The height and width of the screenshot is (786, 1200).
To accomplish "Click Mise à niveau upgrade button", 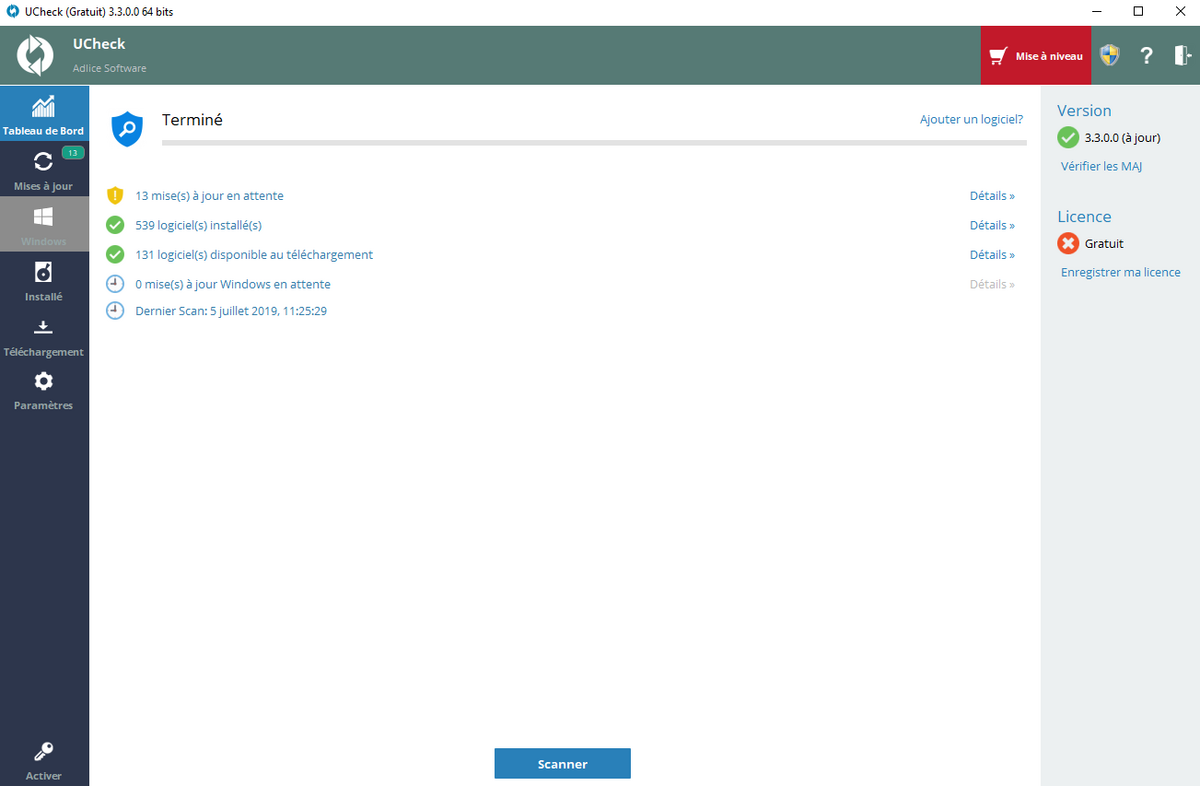I will coord(1036,56).
